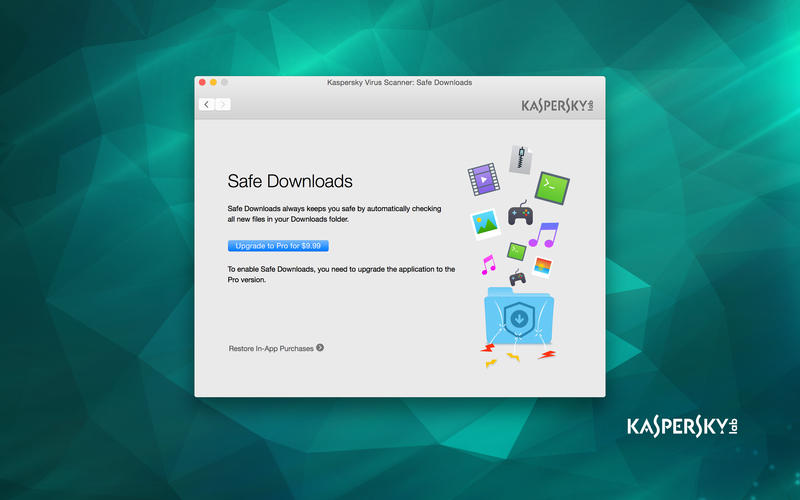Close the window with the red button
Viewport: 800px width, 500px height.
[x=202, y=82]
